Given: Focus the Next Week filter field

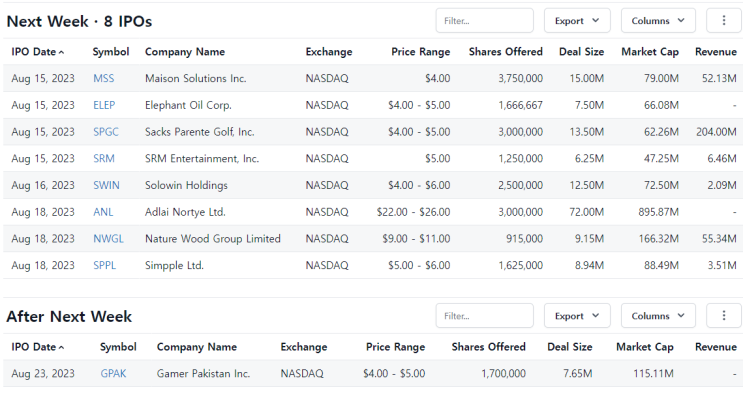Looking at the screenshot, I should (x=484, y=20).
